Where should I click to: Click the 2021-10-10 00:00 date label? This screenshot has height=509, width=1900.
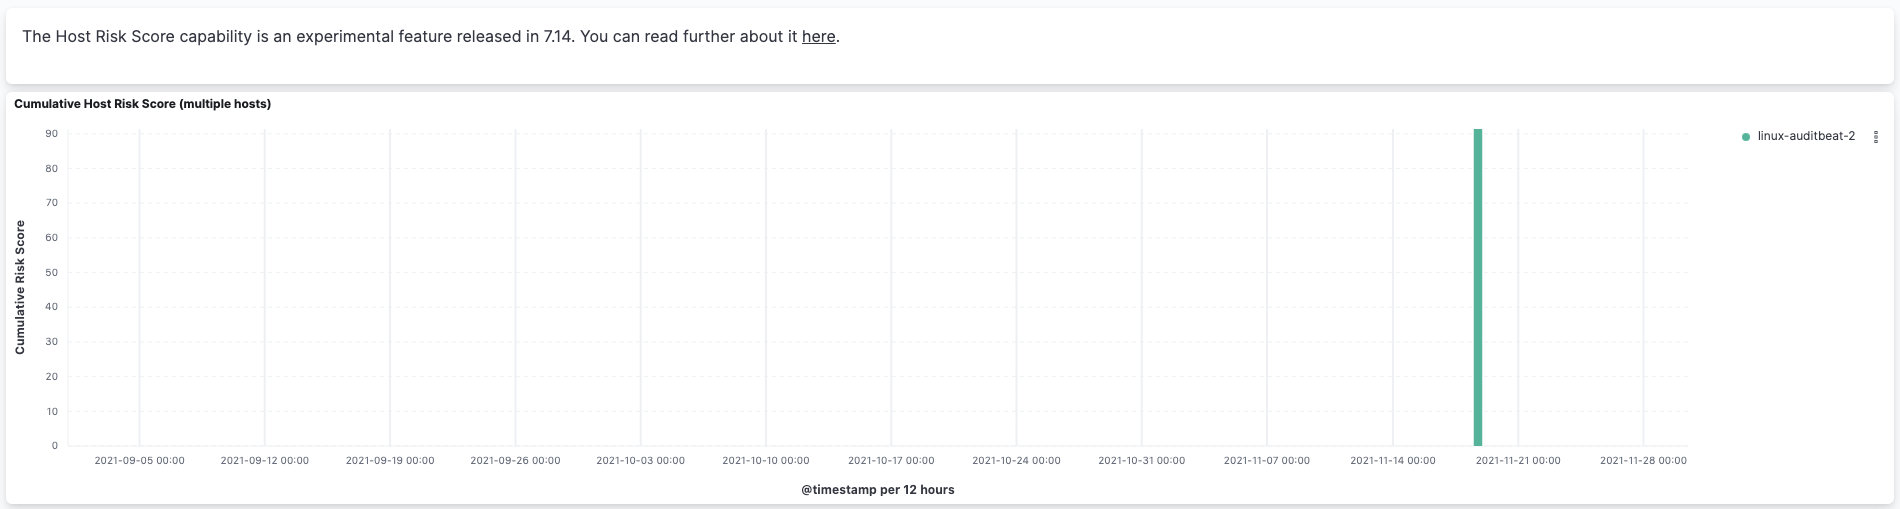pyautogui.click(x=766, y=461)
